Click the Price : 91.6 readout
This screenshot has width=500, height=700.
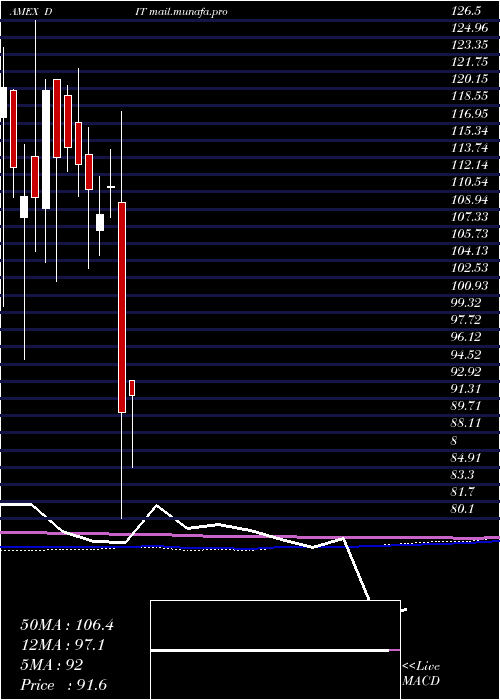(64, 685)
